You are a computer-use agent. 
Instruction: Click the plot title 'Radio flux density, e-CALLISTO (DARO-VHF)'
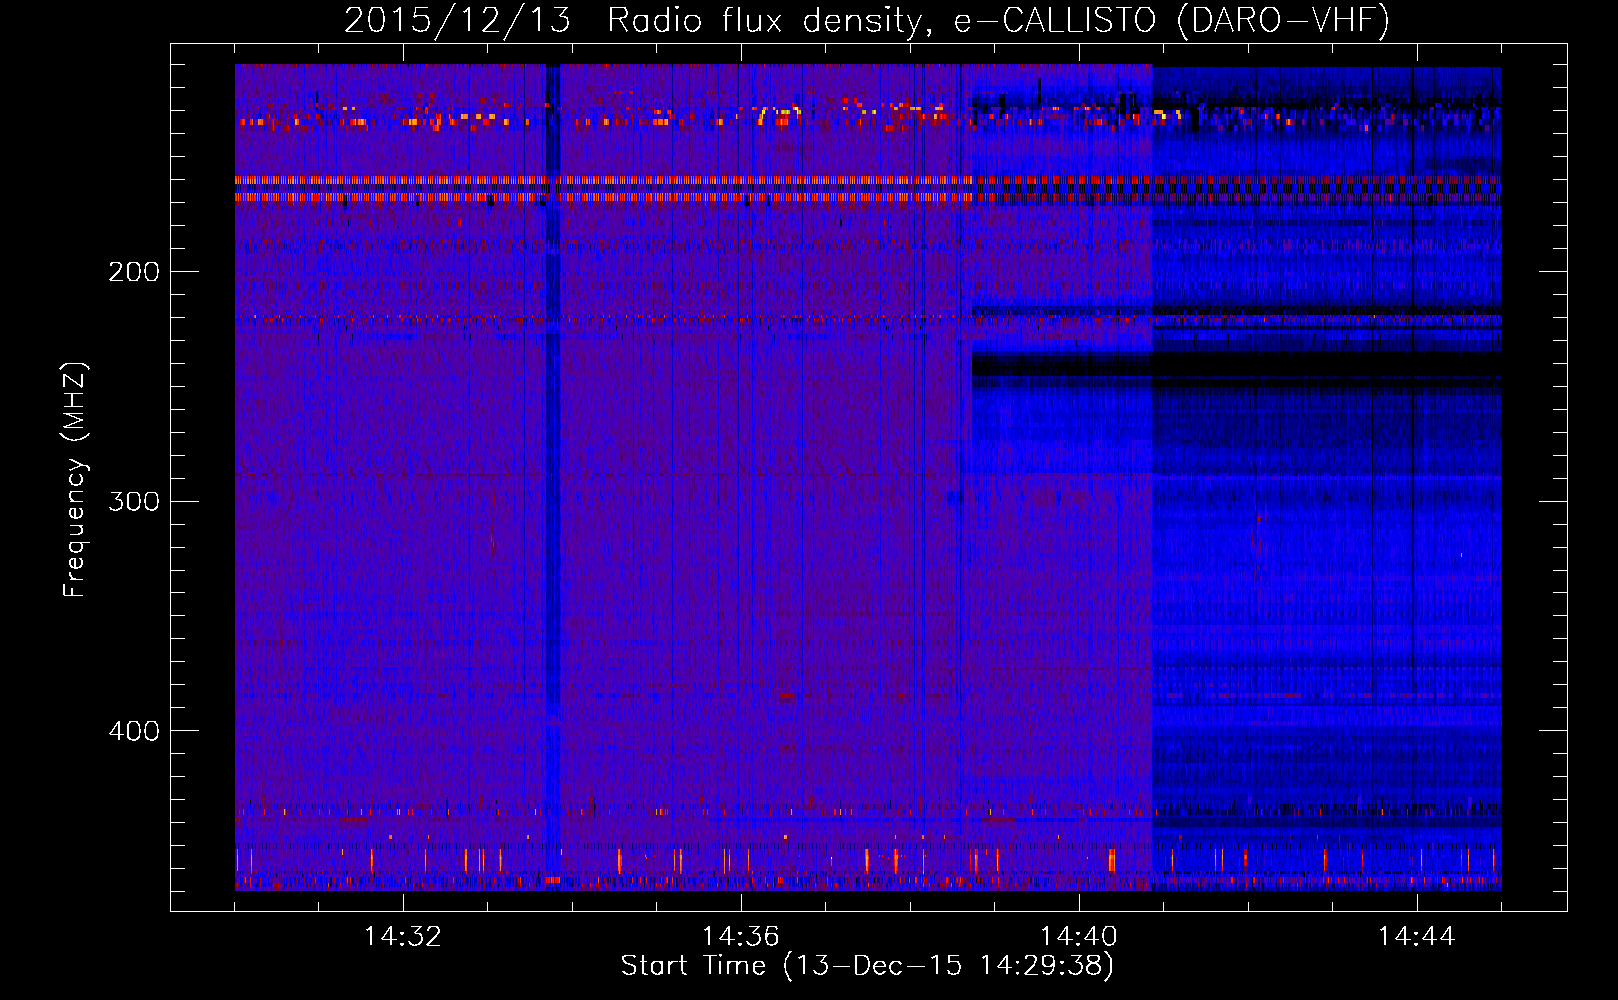point(998,20)
